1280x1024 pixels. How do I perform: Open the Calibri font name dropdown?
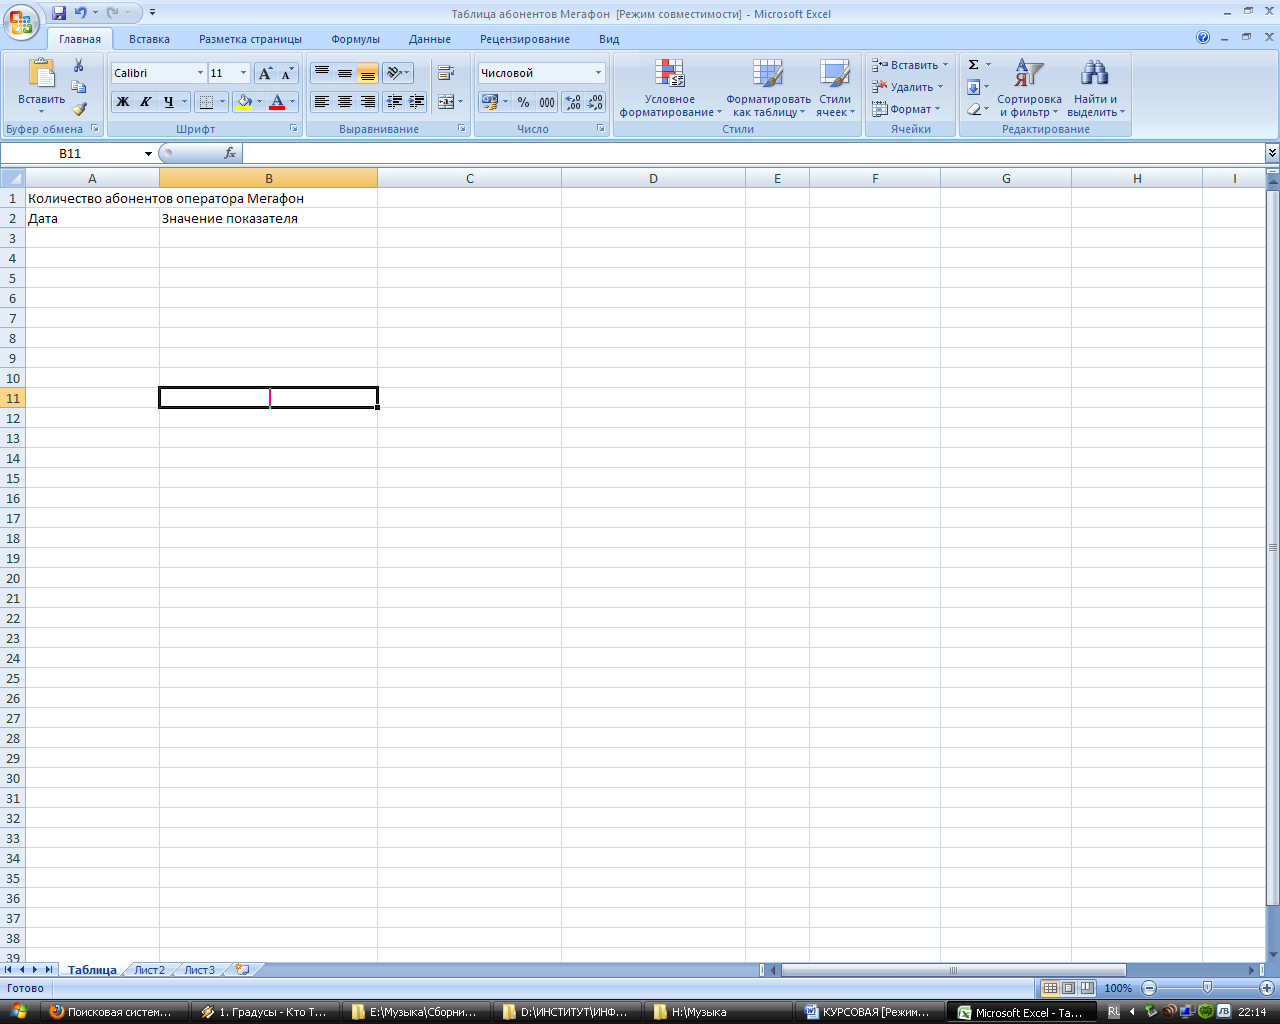(x=200, y=73)
